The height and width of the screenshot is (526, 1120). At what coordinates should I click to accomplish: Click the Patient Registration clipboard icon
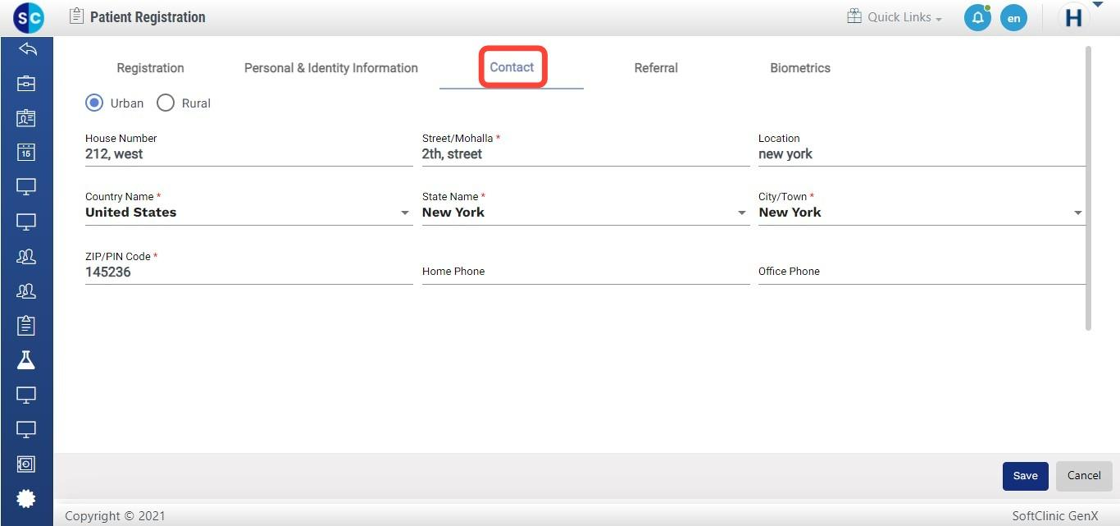tap(76, 16)
